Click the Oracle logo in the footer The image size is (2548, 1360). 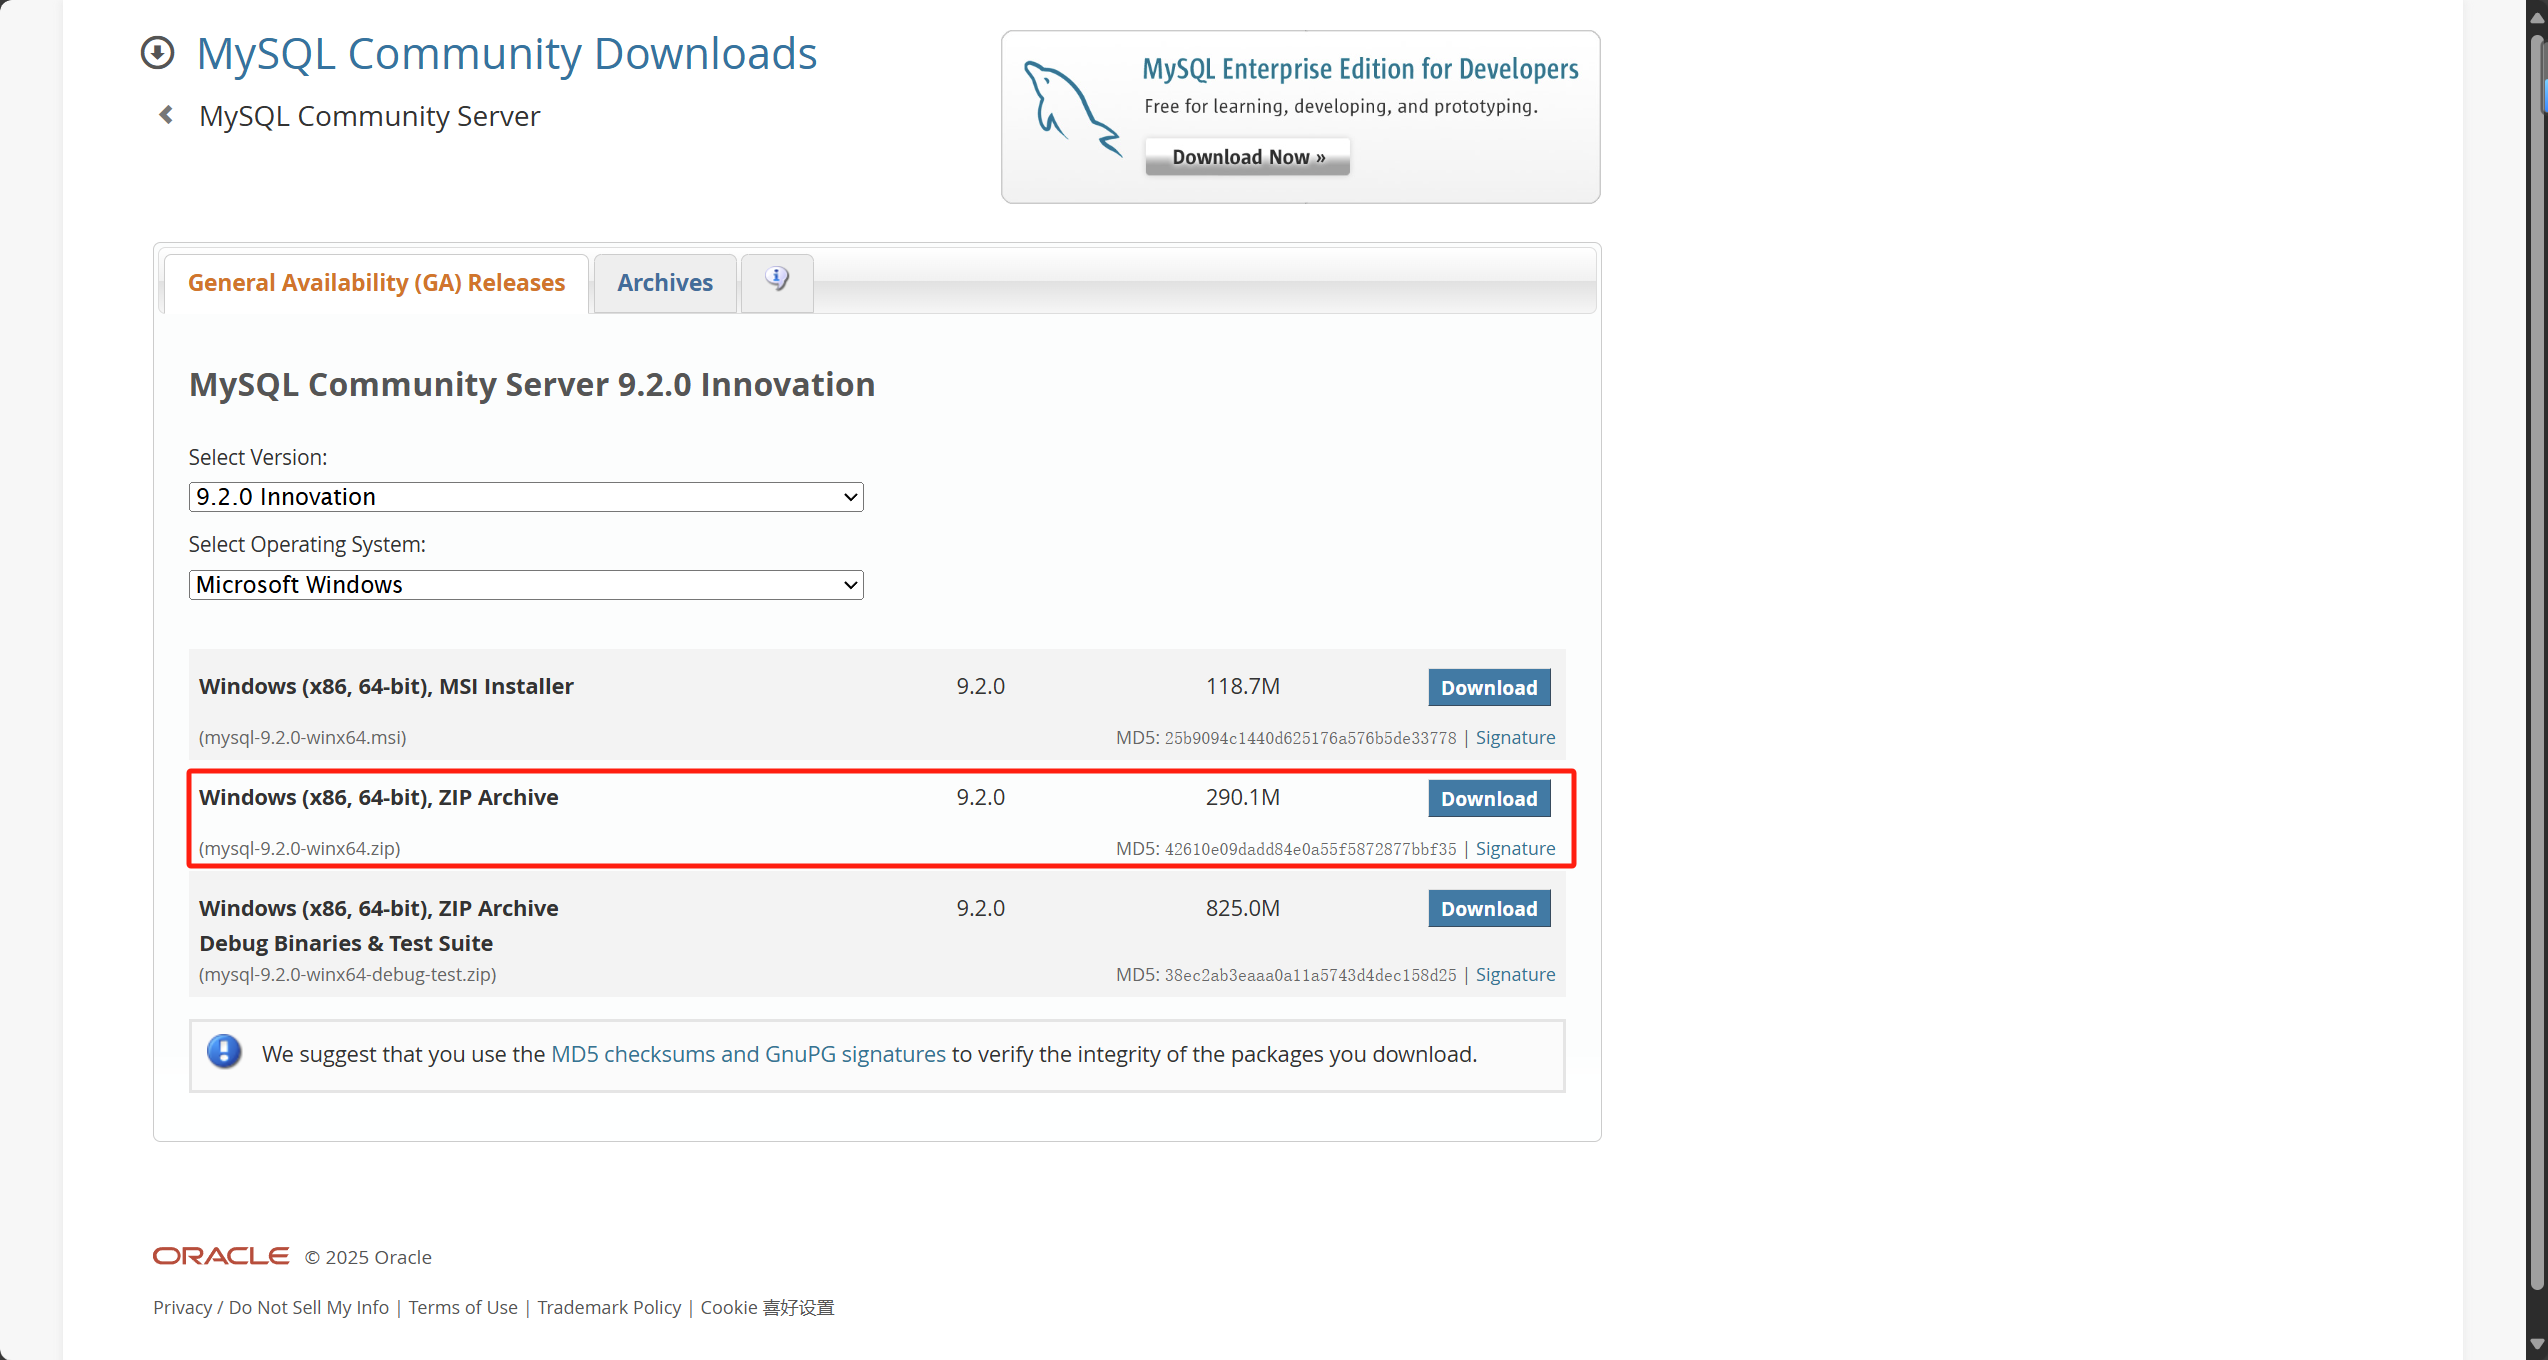pos(220,1255)
